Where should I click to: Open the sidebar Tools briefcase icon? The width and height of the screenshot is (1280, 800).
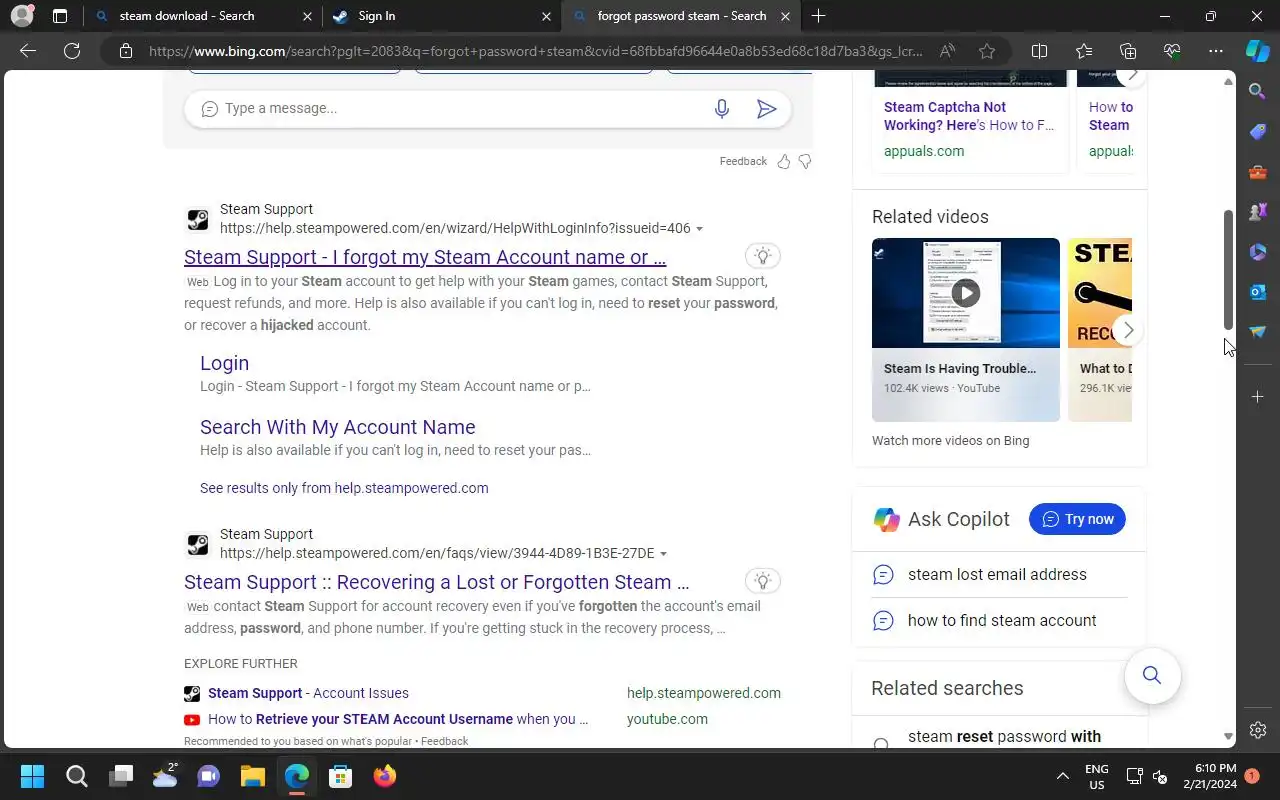click(1258, 171)
